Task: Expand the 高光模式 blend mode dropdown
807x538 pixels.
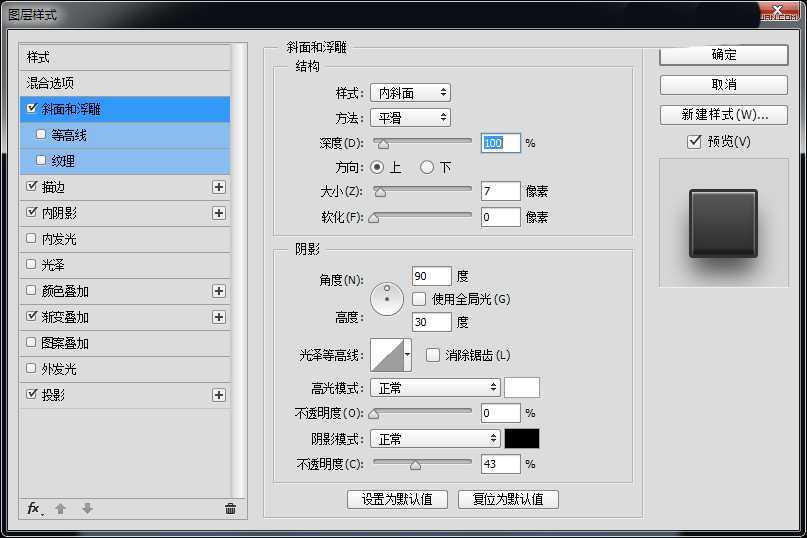Action: click(x=435, y=388)
